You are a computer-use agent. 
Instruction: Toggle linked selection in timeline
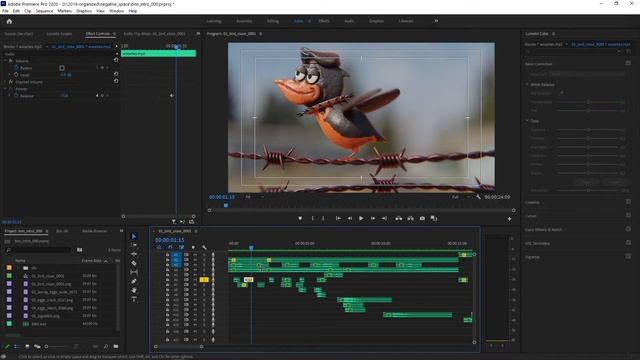(x=182, y=247)
